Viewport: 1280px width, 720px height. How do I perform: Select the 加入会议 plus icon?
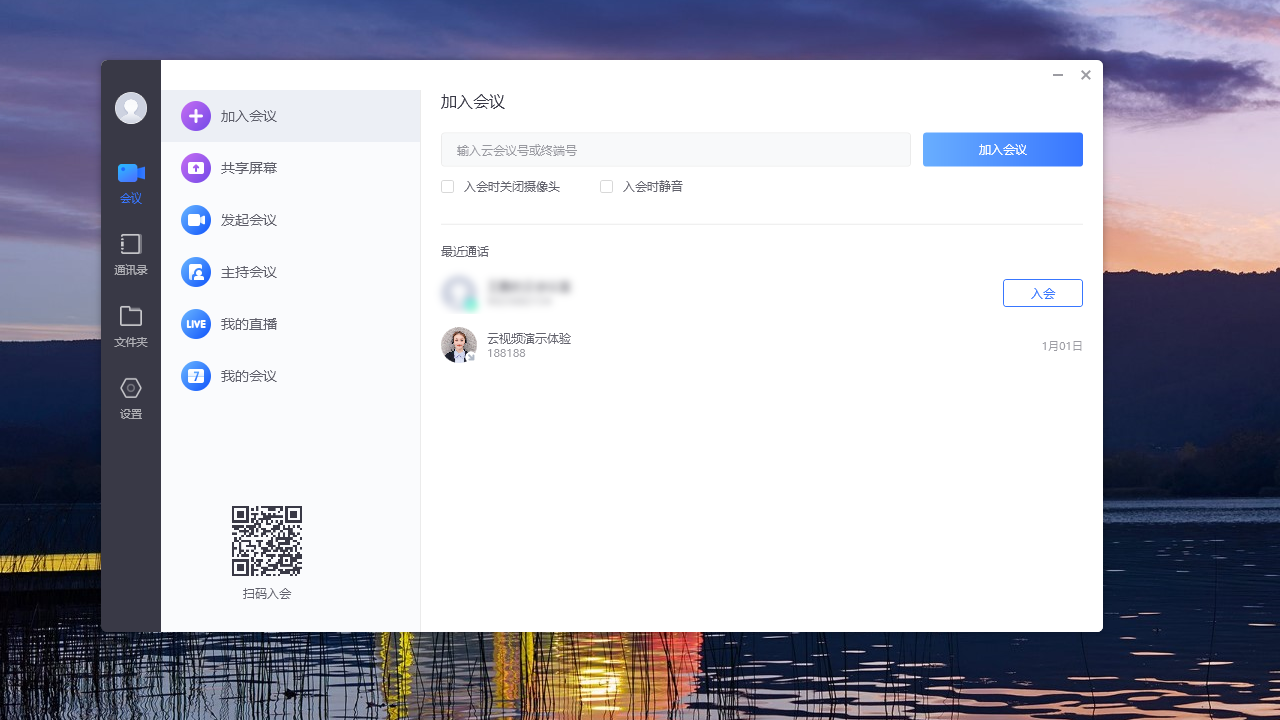coord(196,116)
